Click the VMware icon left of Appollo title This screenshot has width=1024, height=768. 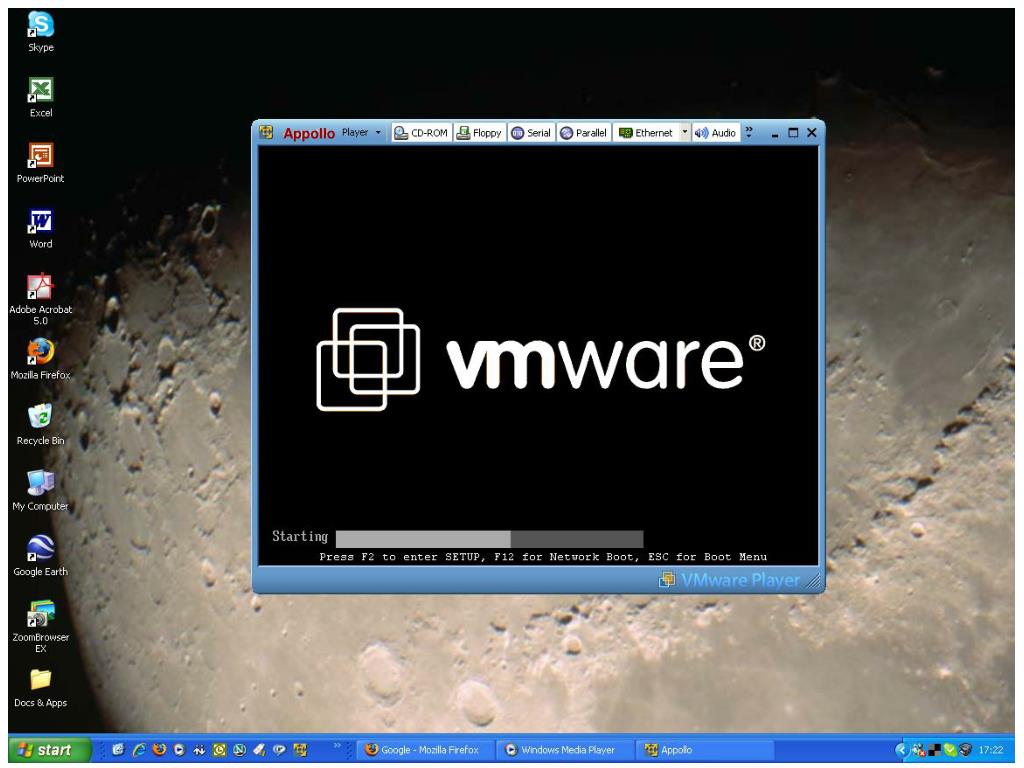267,133
